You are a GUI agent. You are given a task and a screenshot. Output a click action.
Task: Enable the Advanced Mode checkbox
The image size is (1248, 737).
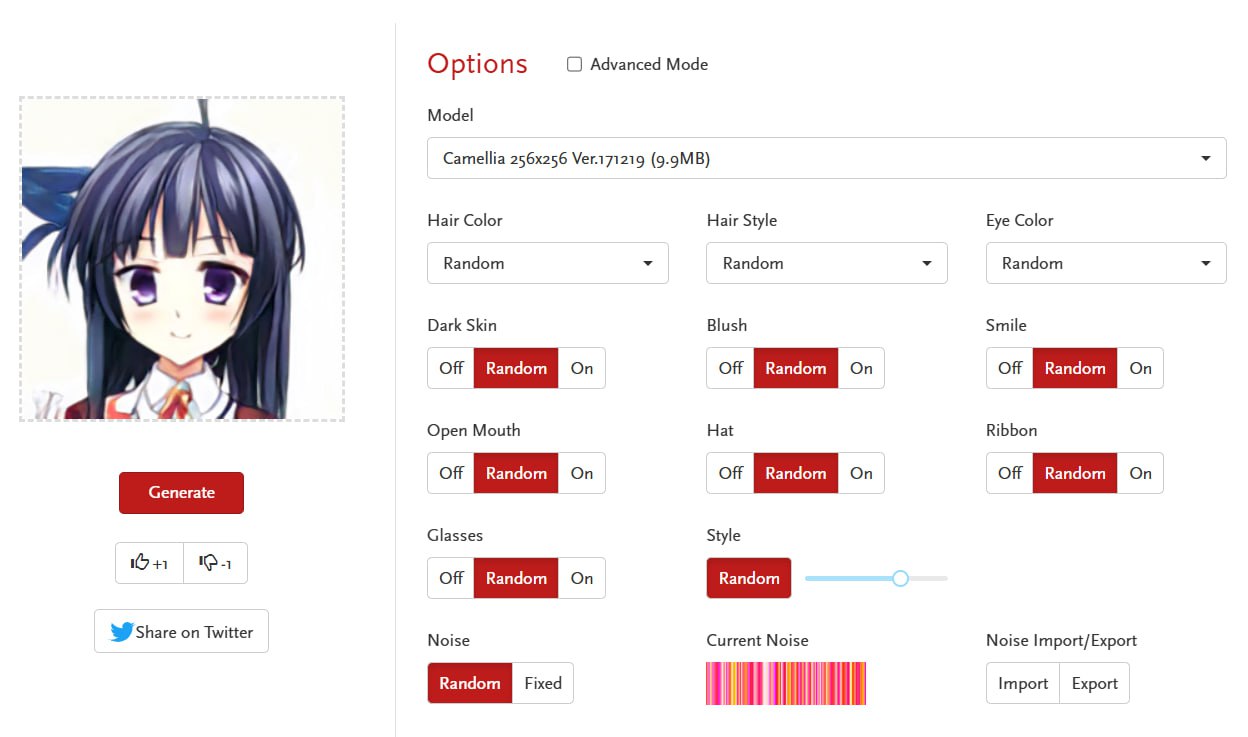pos(574,64)
